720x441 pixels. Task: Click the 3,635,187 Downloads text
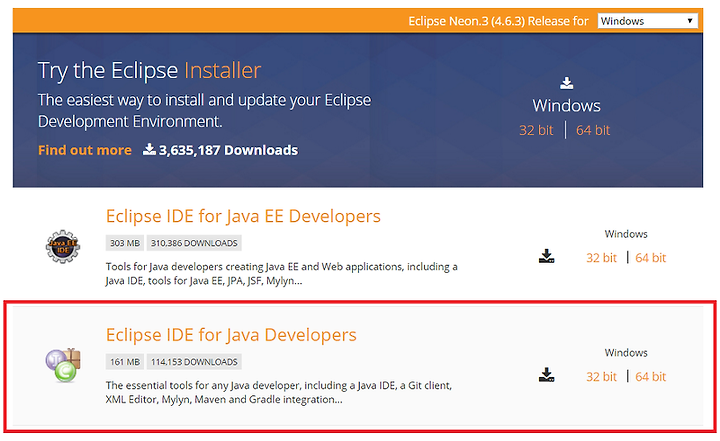[x=228, y=150]
